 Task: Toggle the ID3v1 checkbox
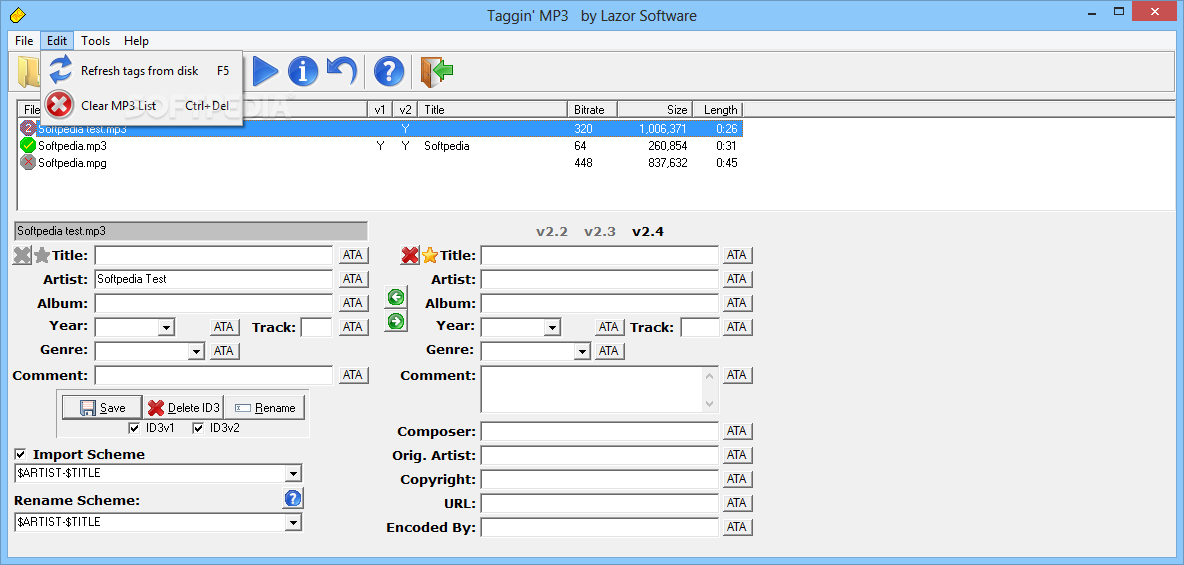(134, 428)
